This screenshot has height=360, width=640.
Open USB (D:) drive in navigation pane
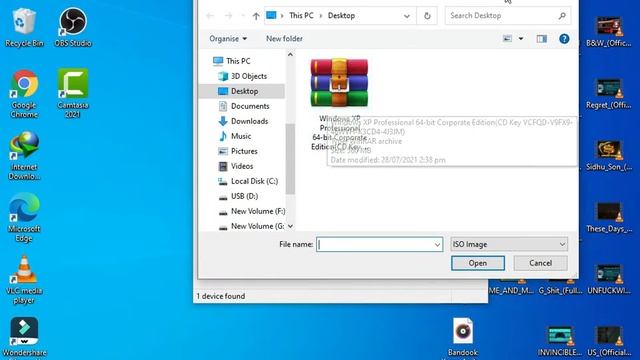pos(238,196)
